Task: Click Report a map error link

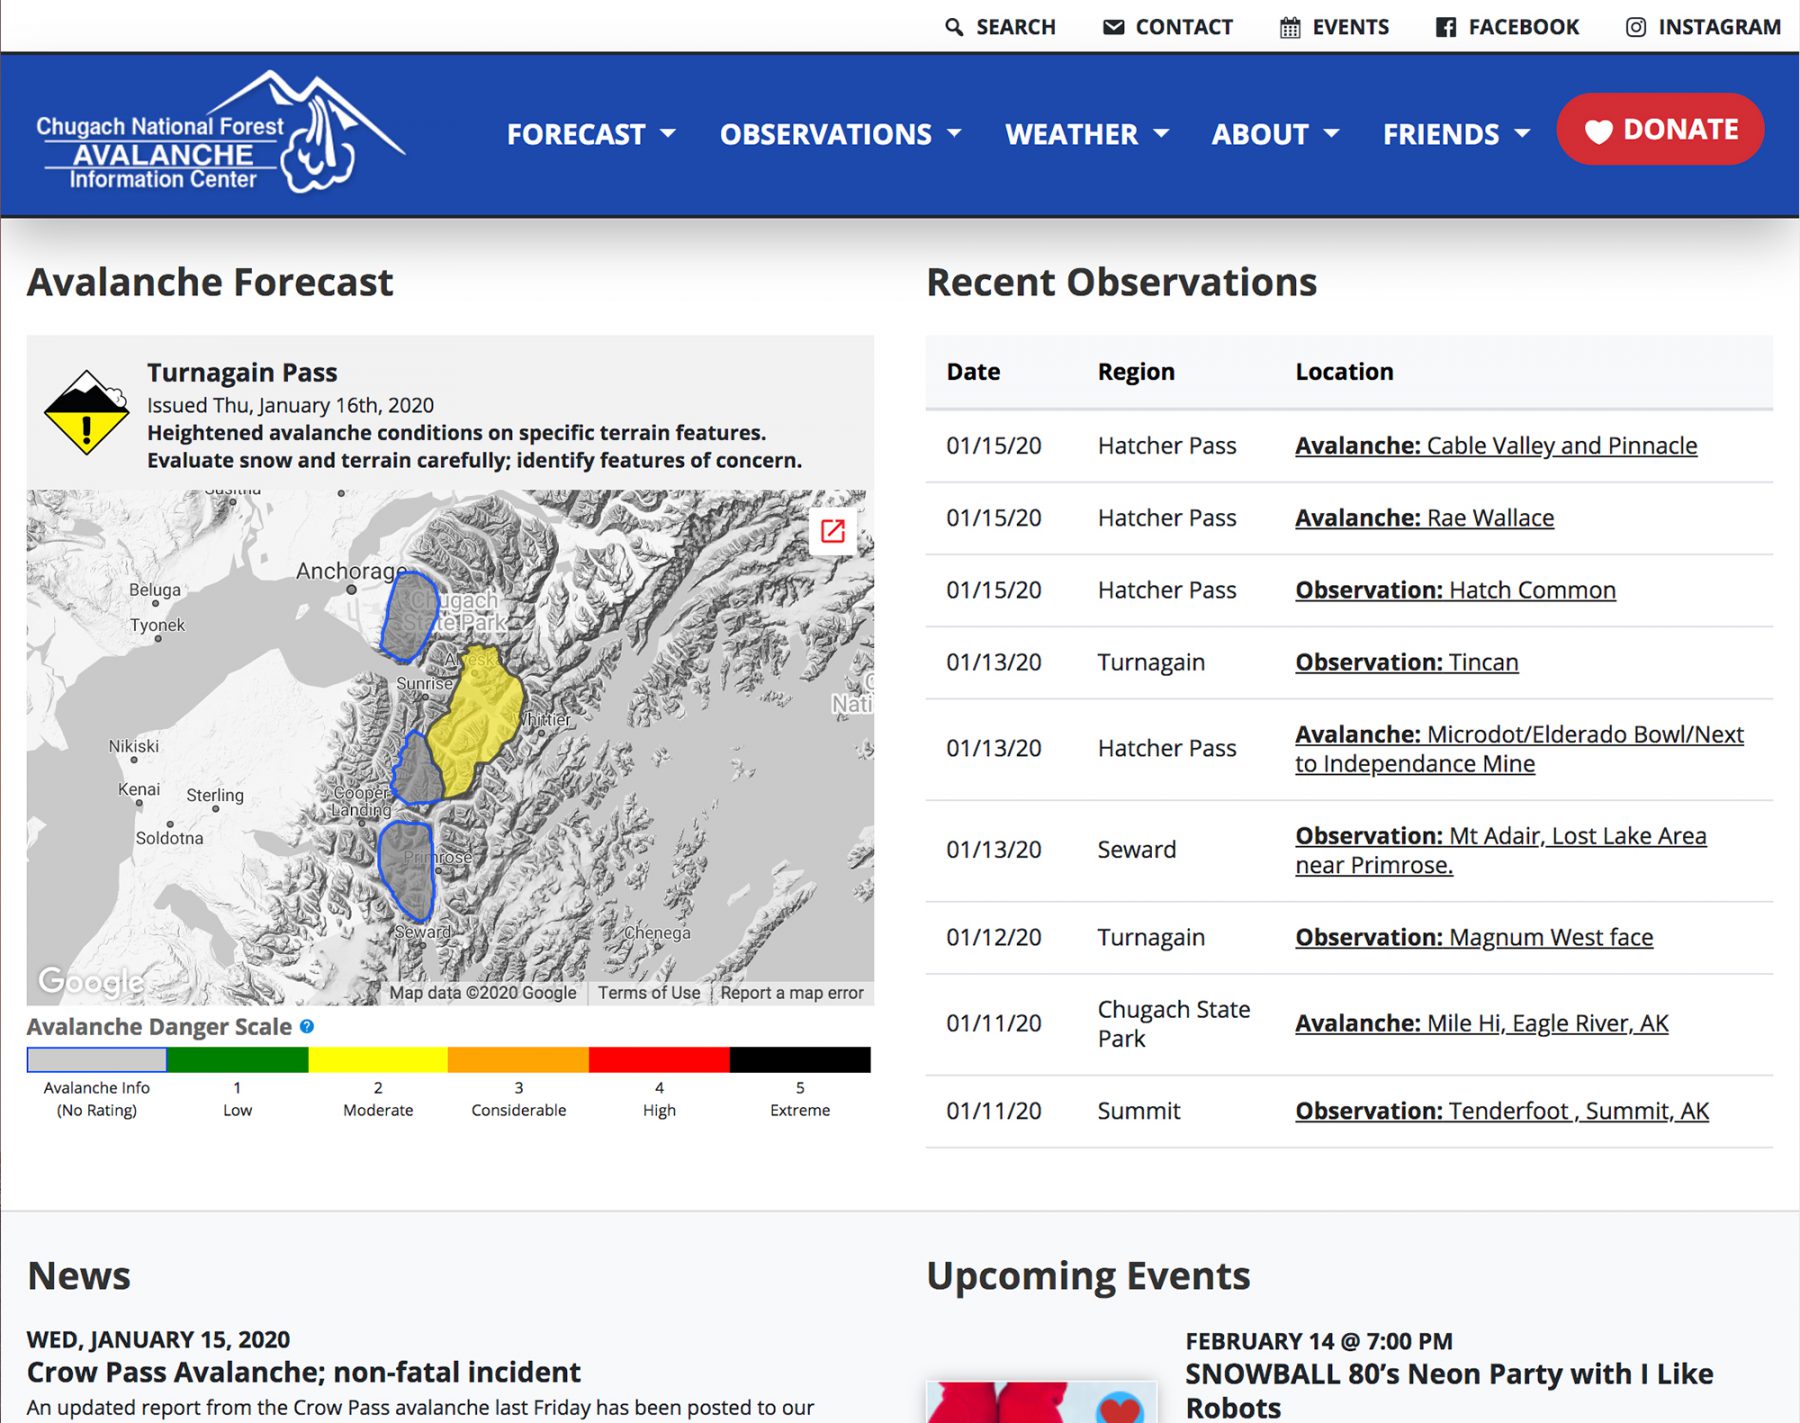Action: point(792,992)
